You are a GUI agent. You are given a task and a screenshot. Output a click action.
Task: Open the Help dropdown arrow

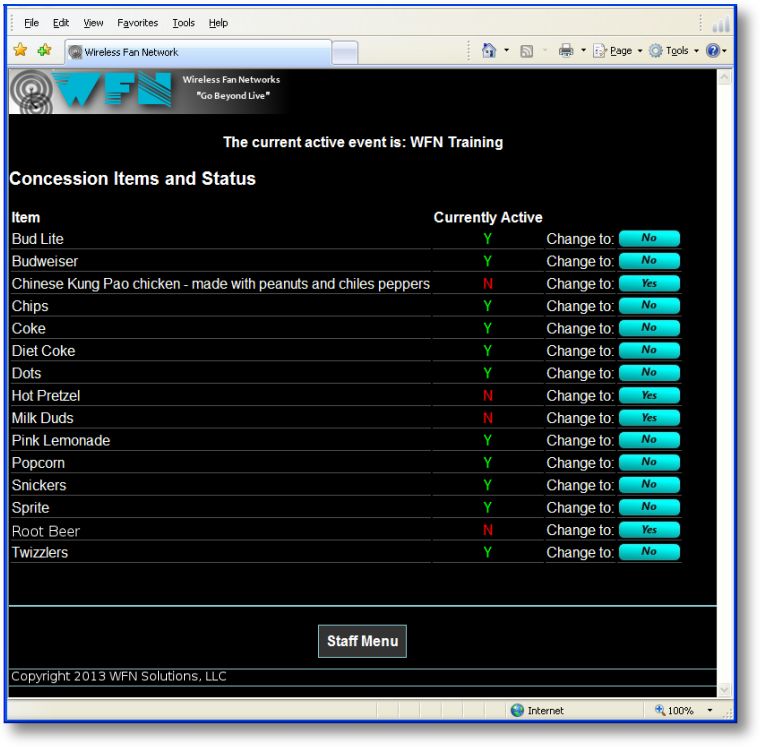[x=724, y=50]
